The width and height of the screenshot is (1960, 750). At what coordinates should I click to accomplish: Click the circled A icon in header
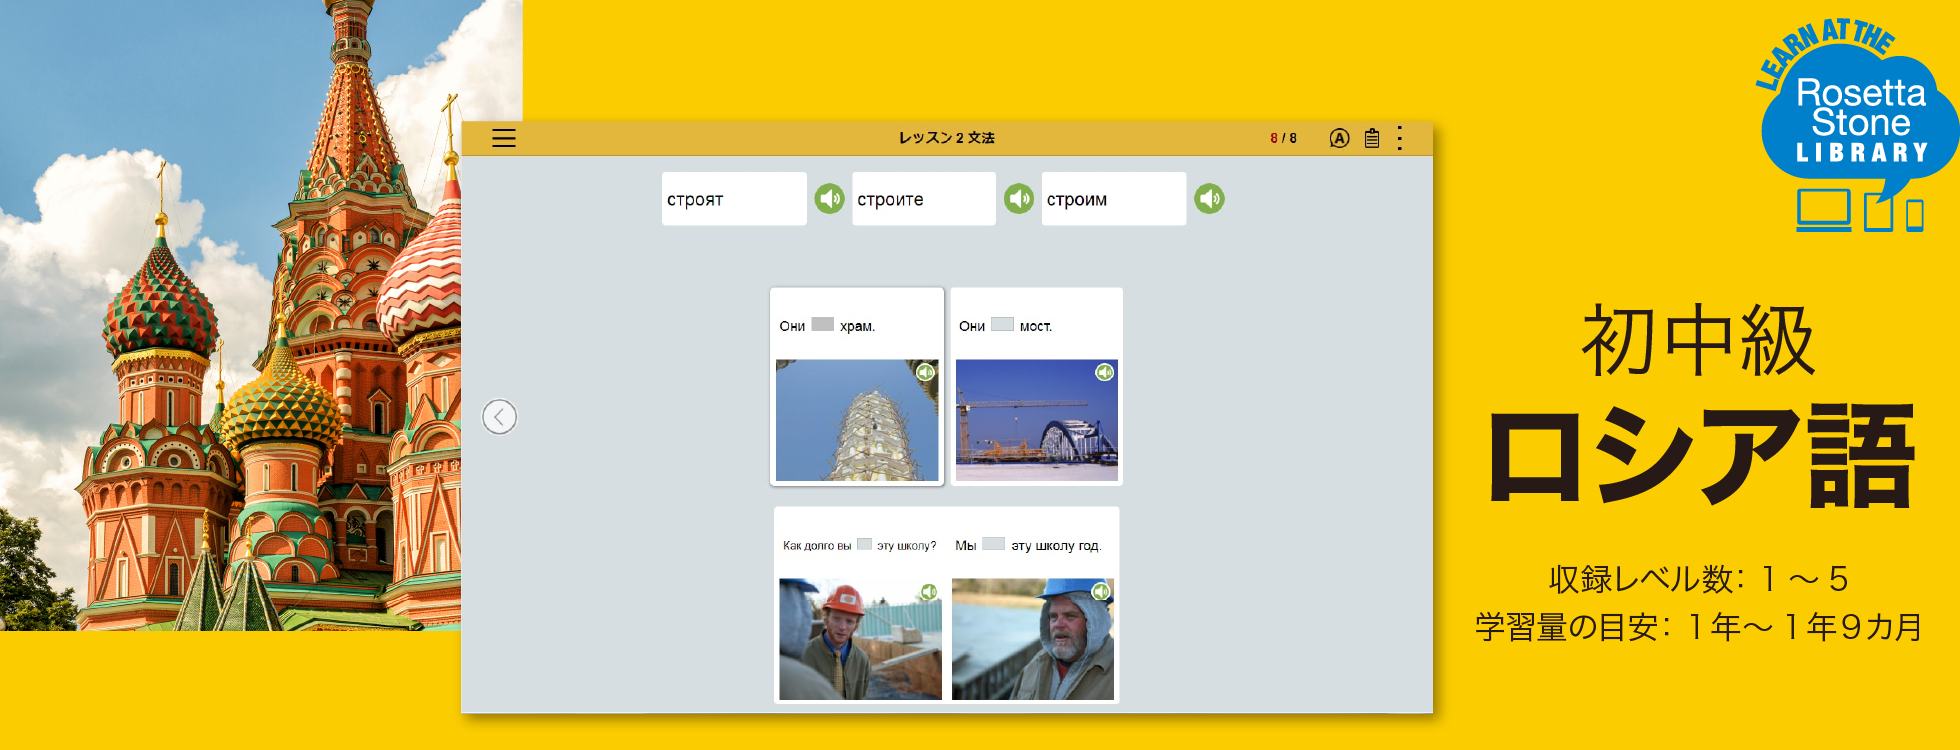tap(1339, 138)
